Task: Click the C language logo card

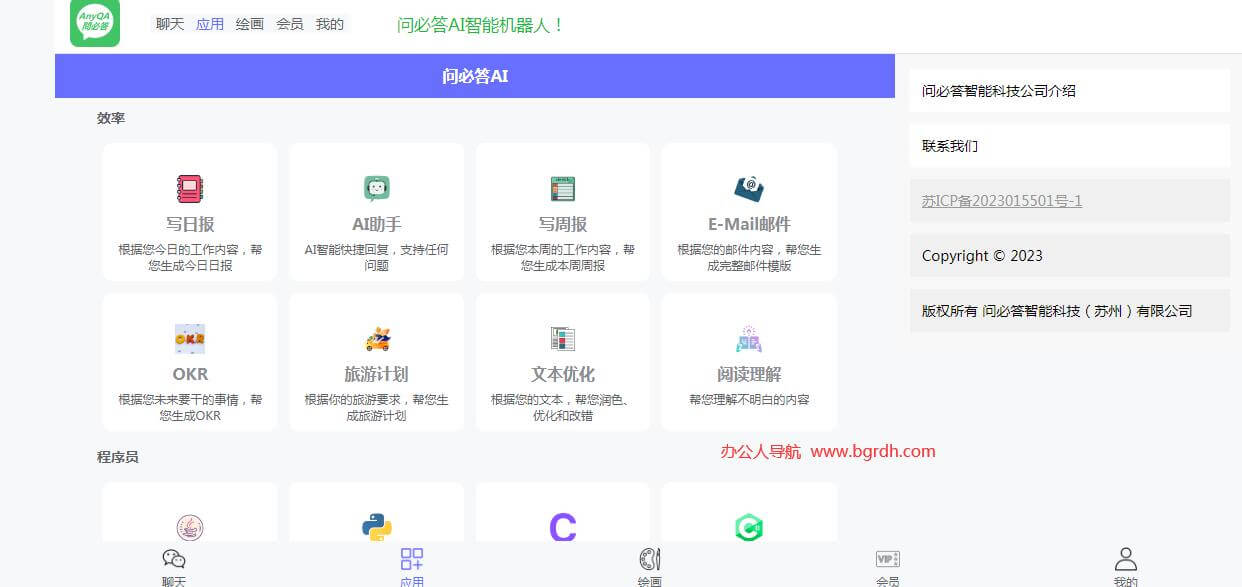Action: (x=562, y=525)
